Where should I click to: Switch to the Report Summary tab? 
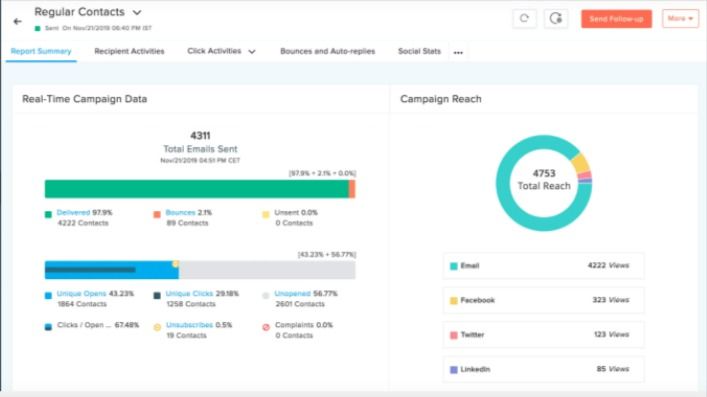(41, 51)
